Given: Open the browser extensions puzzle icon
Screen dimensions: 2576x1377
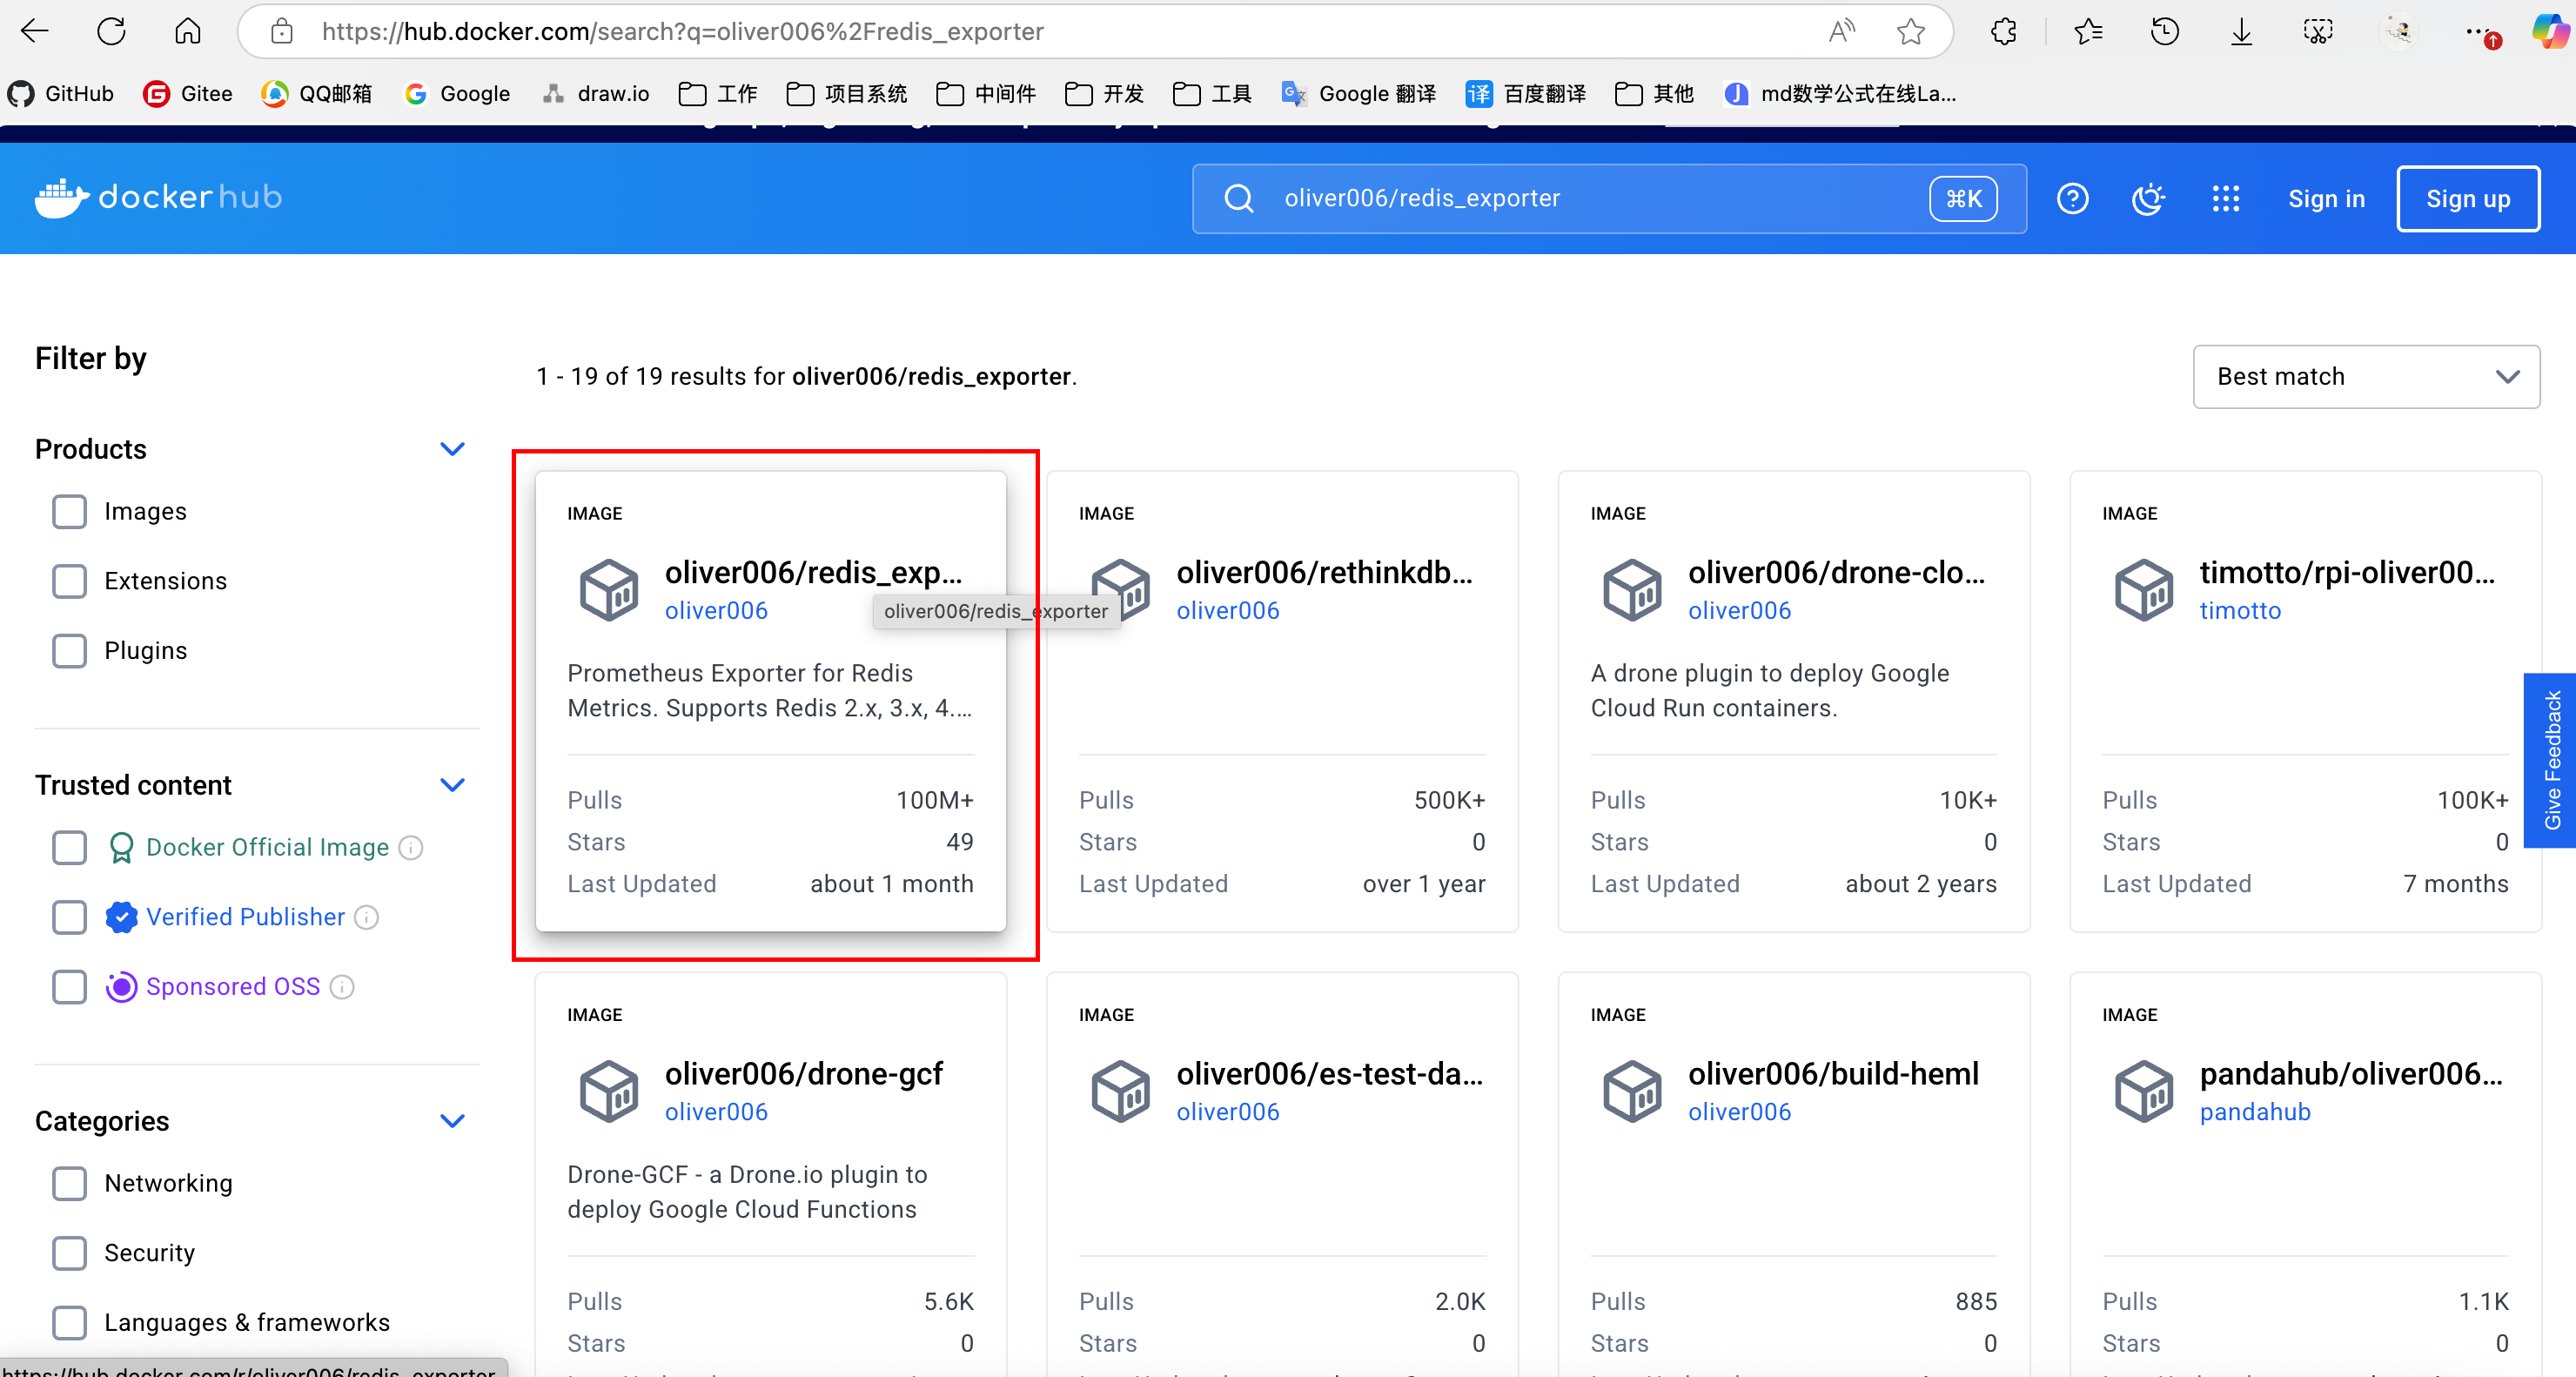Looking at the screenshot, I should (x=2004, y=31).
